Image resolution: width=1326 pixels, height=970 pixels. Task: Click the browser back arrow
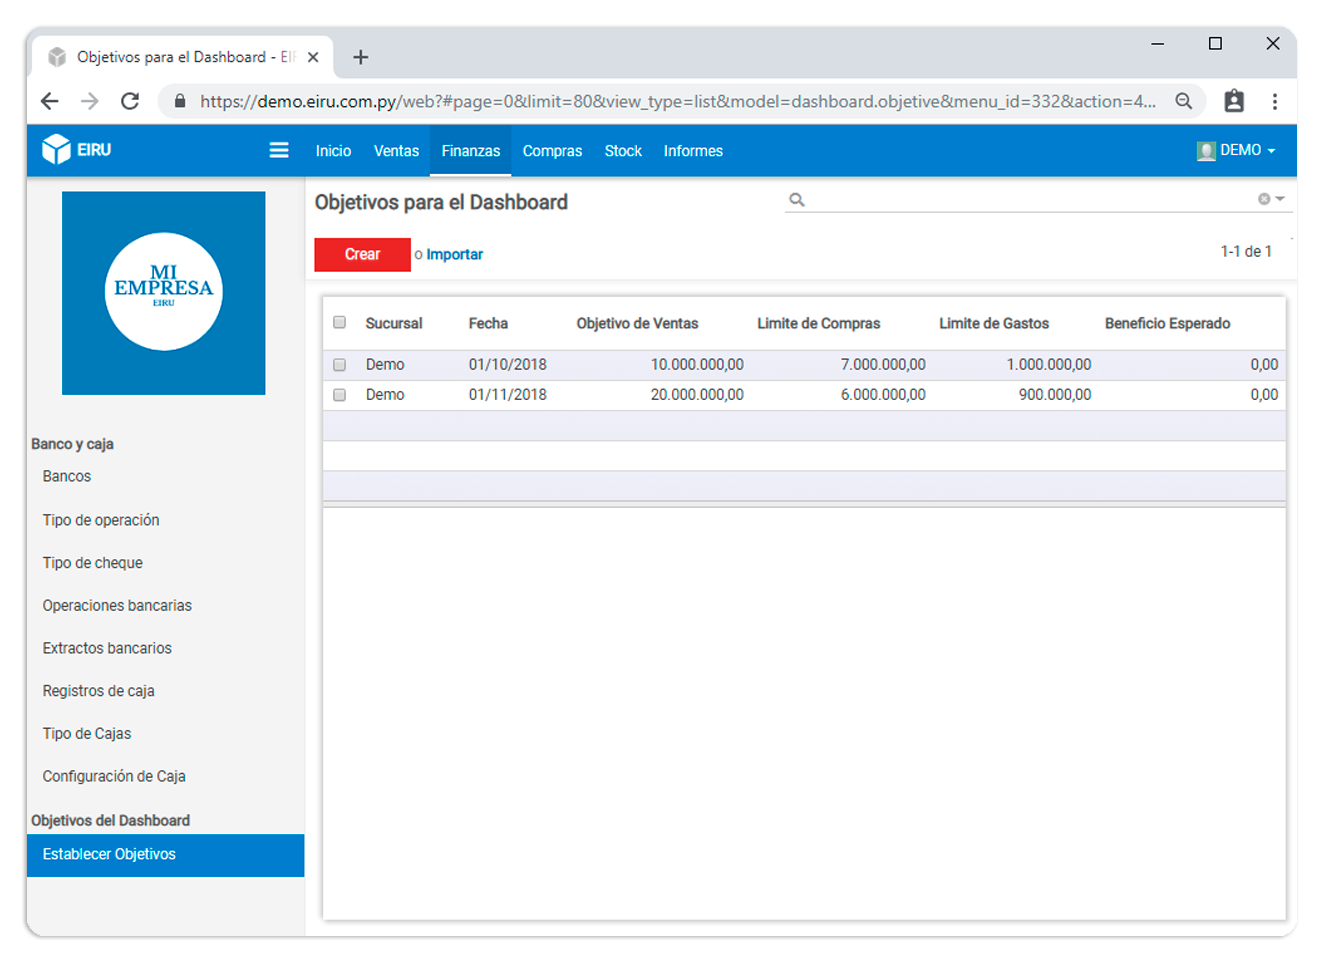click(x=49, y=101)
